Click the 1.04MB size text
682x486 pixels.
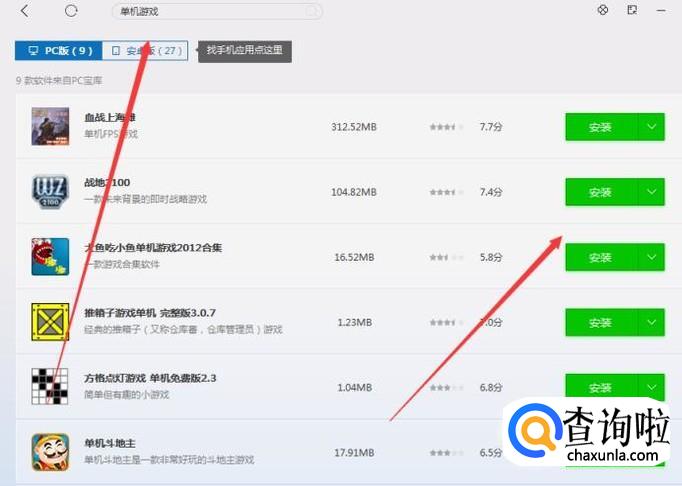(354, 387)
